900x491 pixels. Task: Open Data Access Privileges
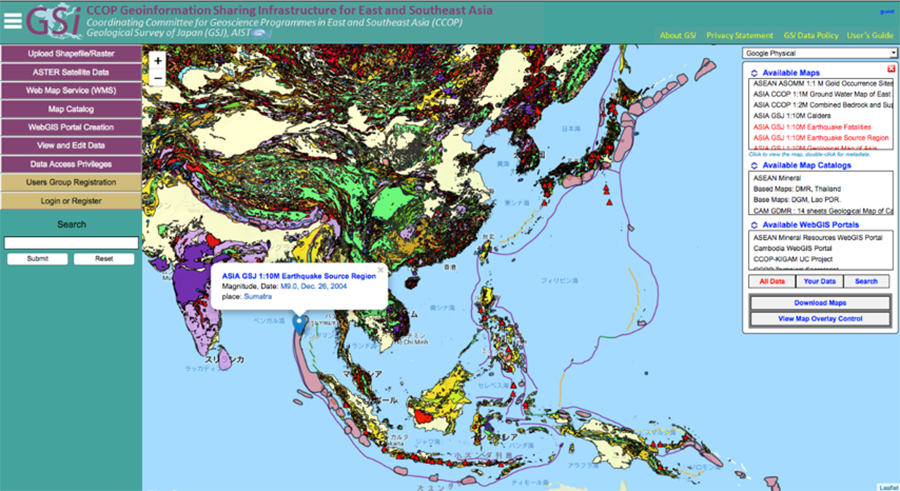coord(71,164)
